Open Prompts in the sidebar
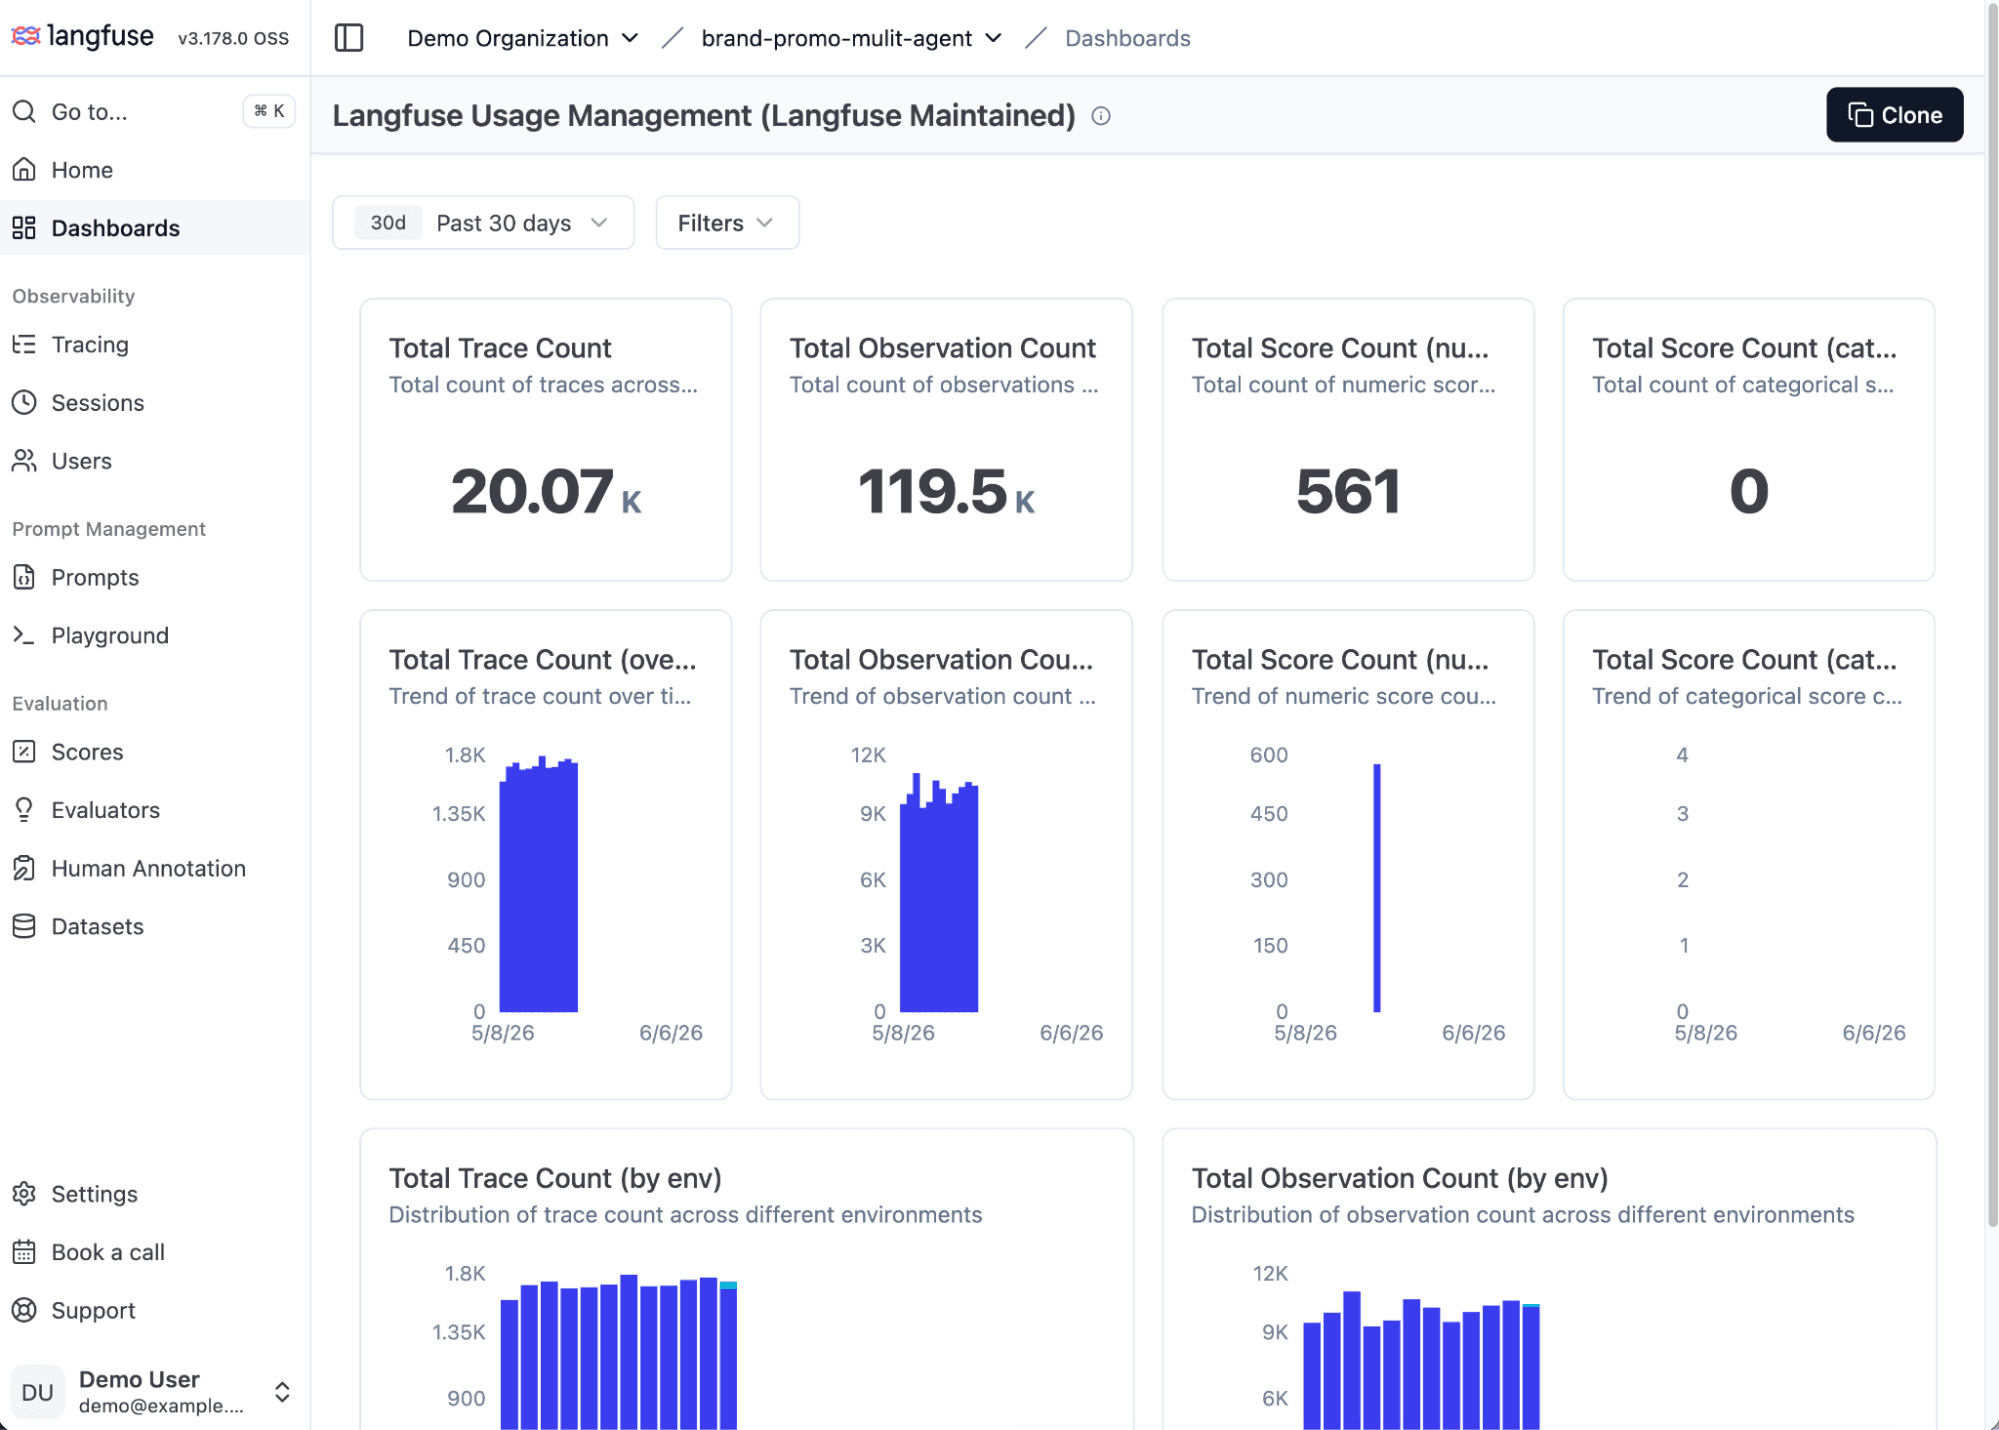The width and height of the screenshot is (1999, 1430). [x=154, y=577]
